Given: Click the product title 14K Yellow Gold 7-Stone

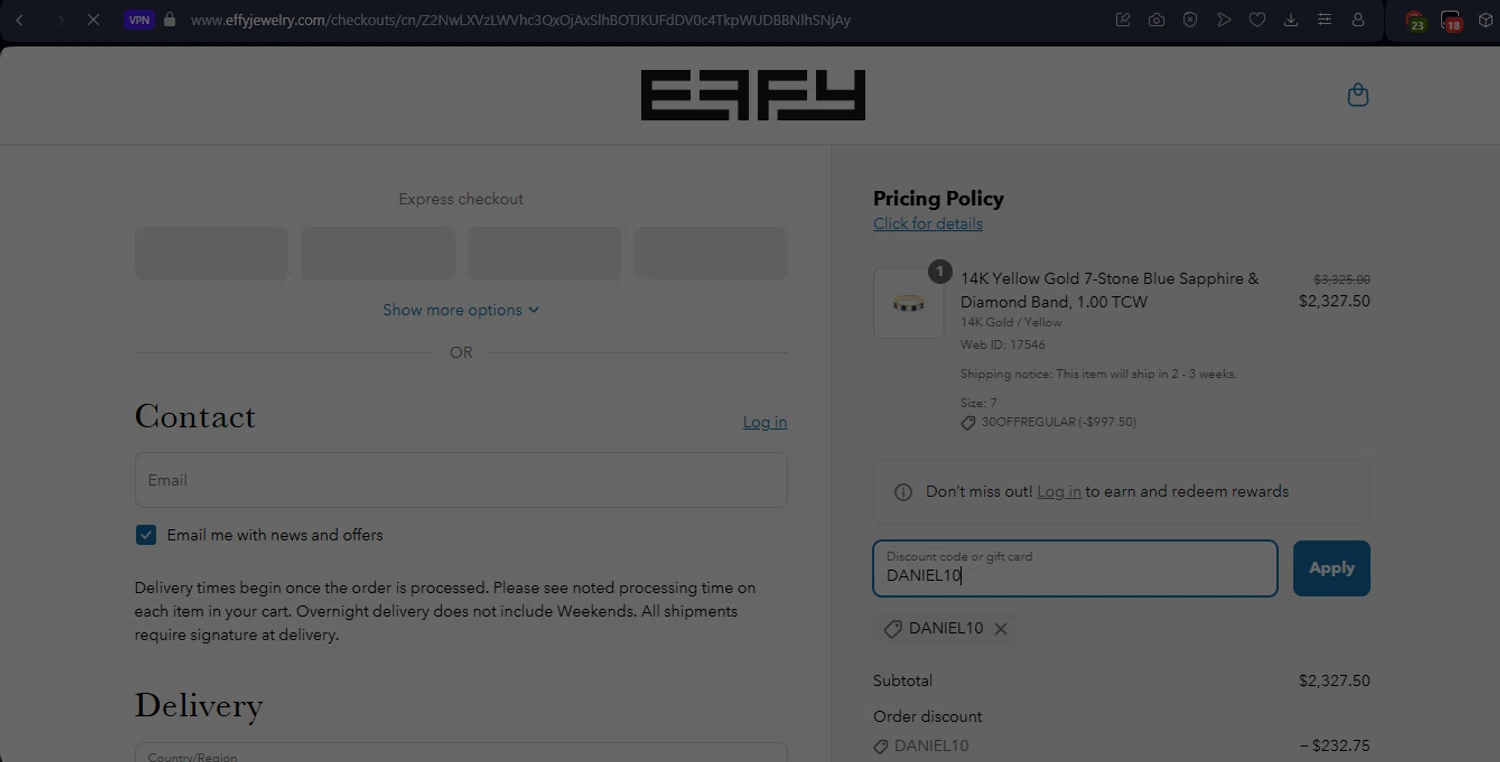Looking at the screenshot, I should click(1110, 290).
